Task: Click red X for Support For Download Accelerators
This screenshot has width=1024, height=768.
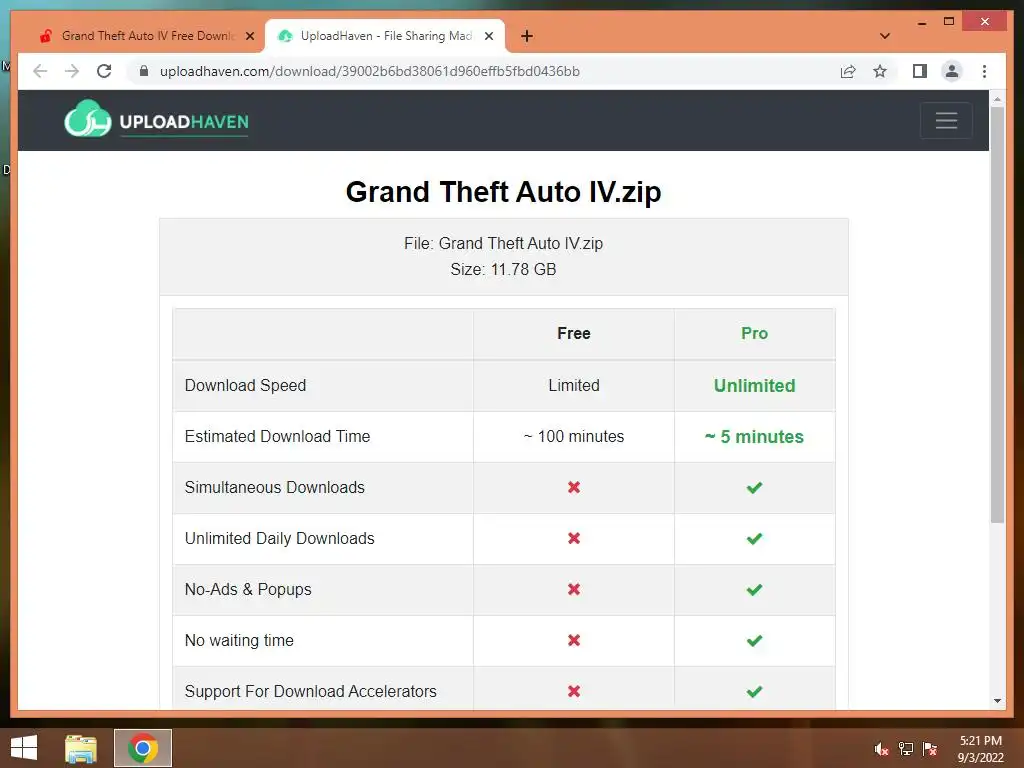Action: coord(573,691)
